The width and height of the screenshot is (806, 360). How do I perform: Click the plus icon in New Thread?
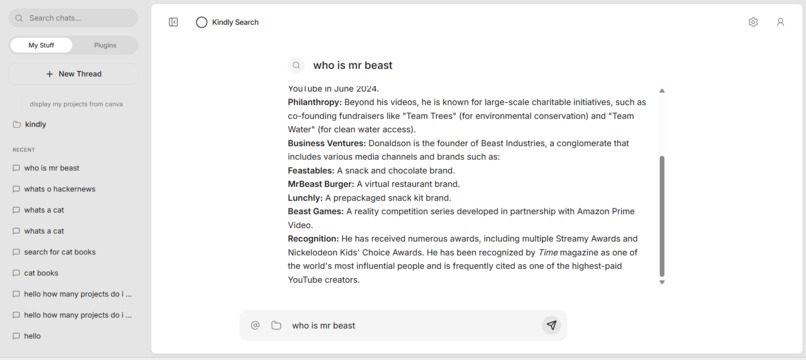click(x=49, y=74)
